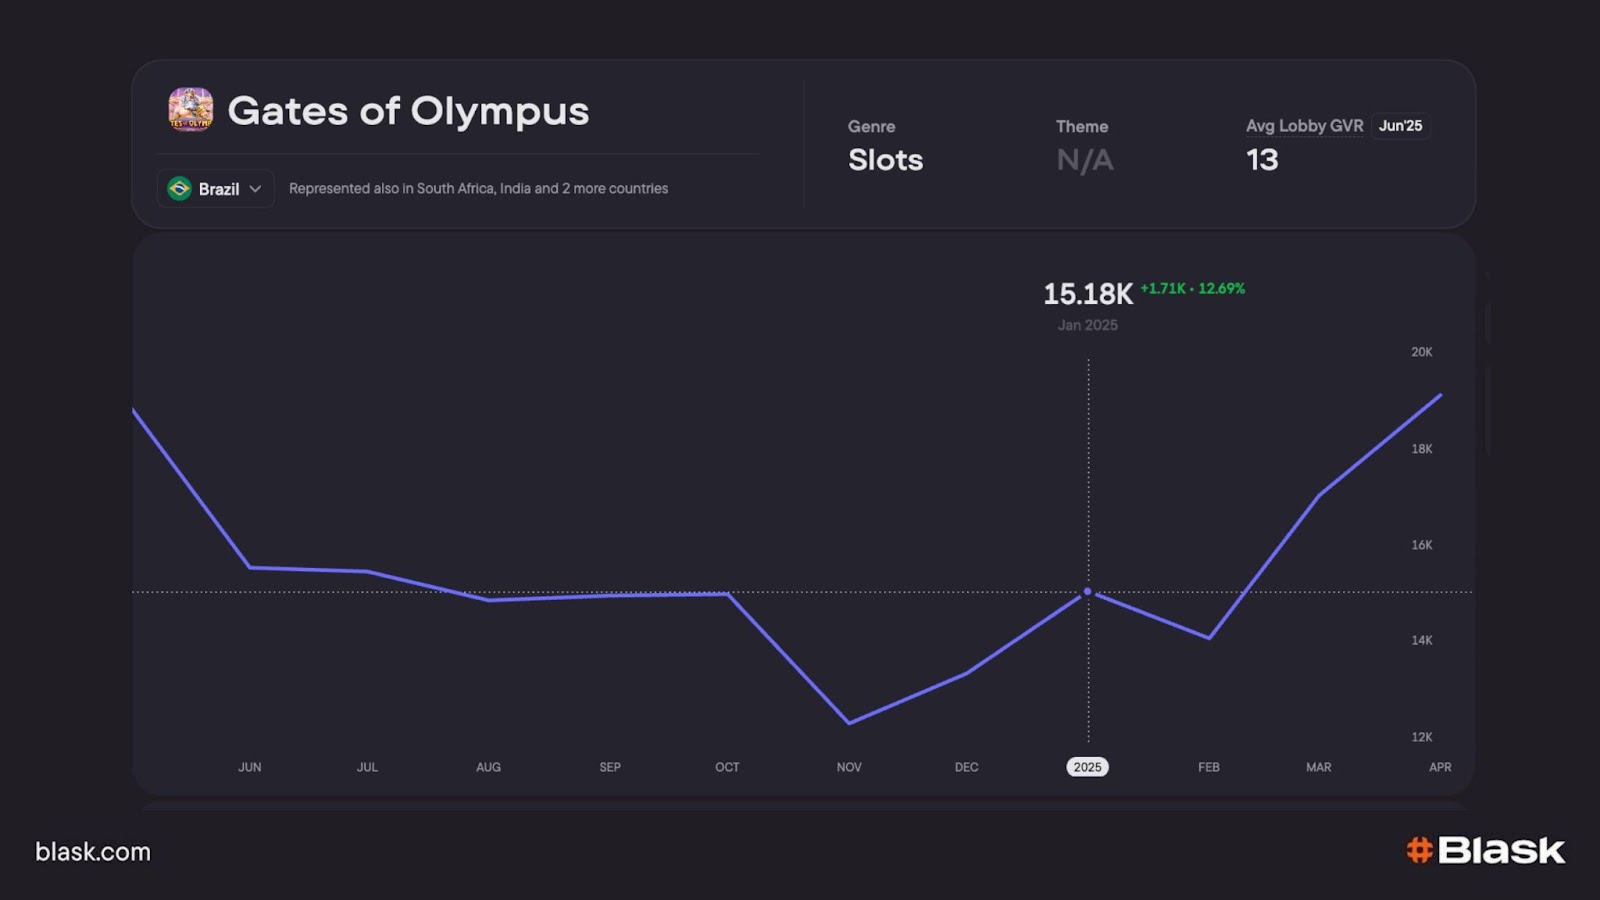Click the Brazil flag icon
The image size is (1600, 900).
point(180,189)
